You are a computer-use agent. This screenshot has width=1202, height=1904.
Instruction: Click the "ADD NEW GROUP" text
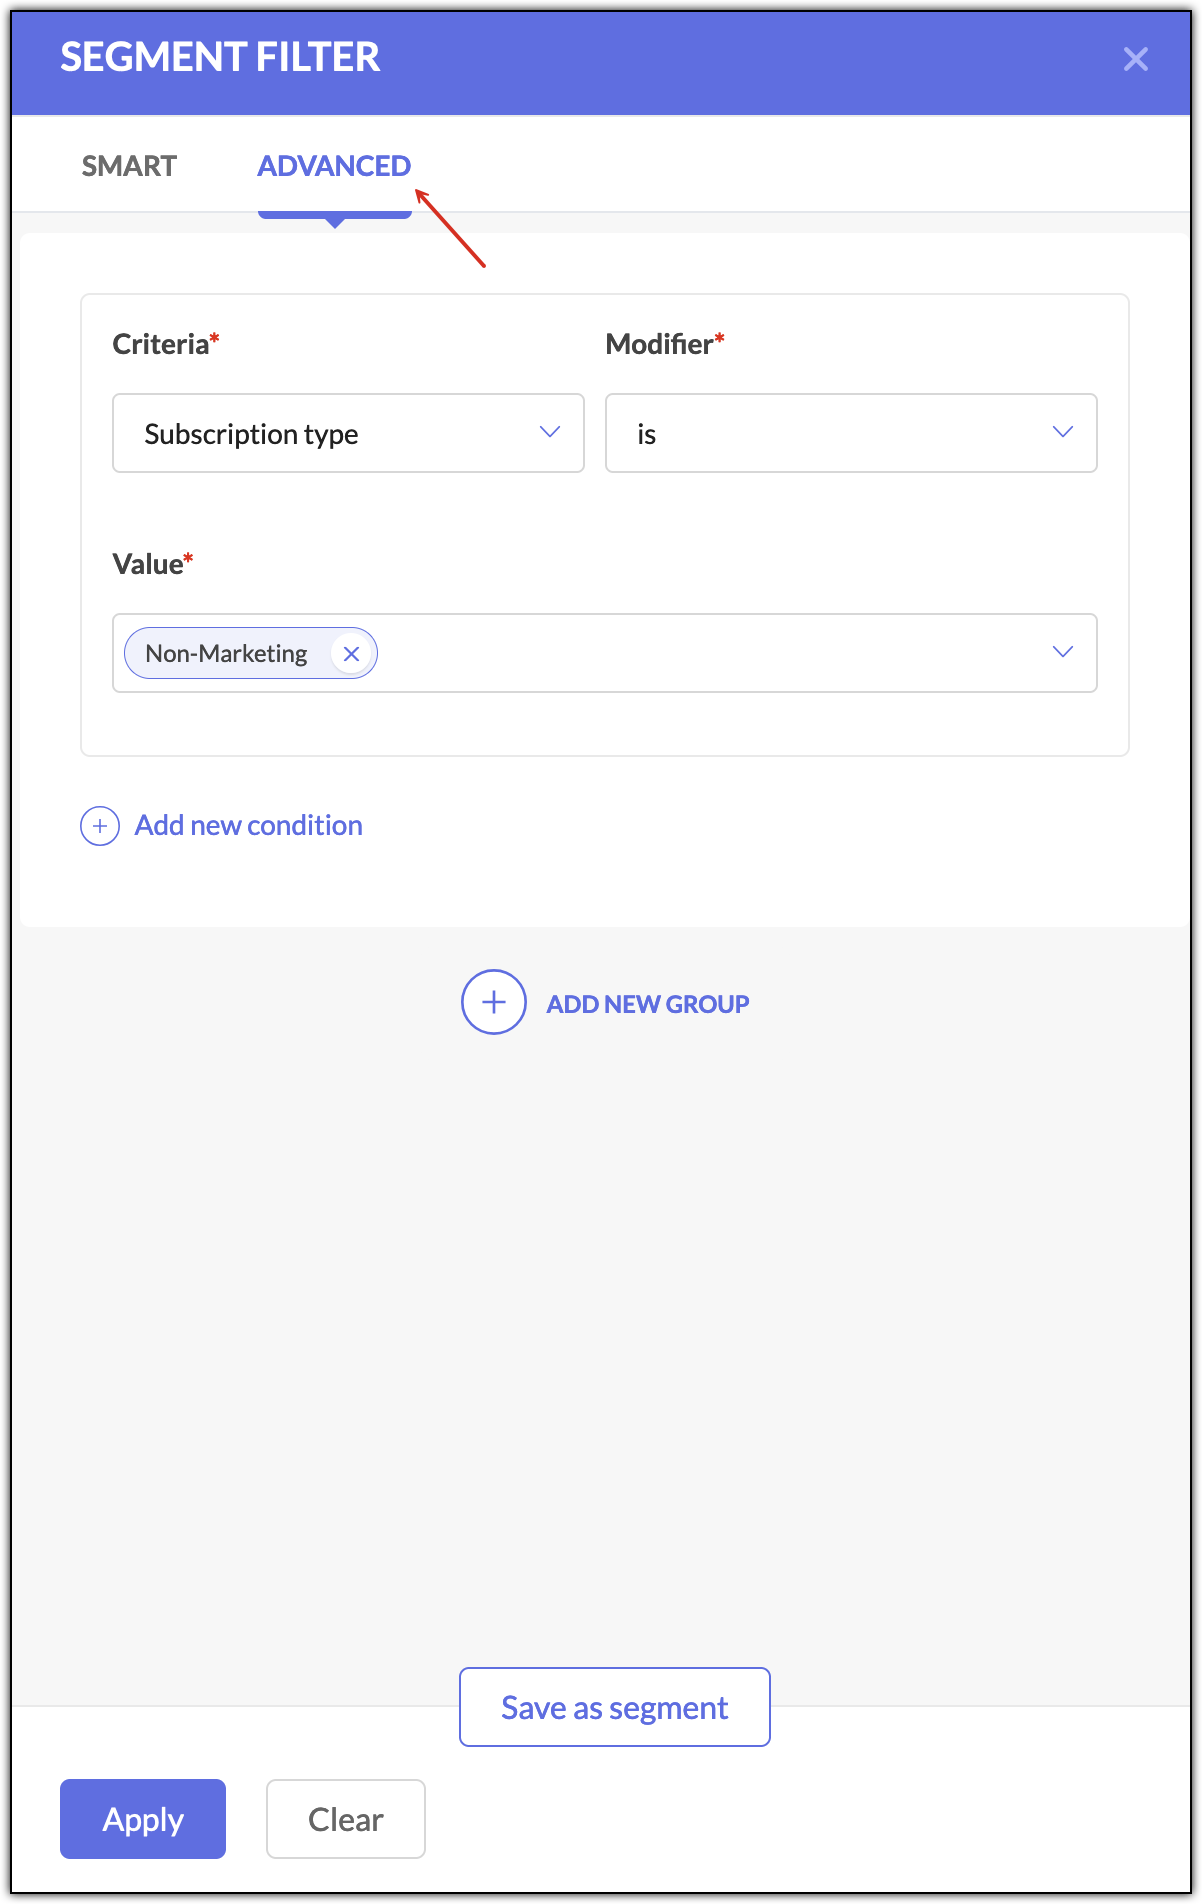pos(648,1004)
